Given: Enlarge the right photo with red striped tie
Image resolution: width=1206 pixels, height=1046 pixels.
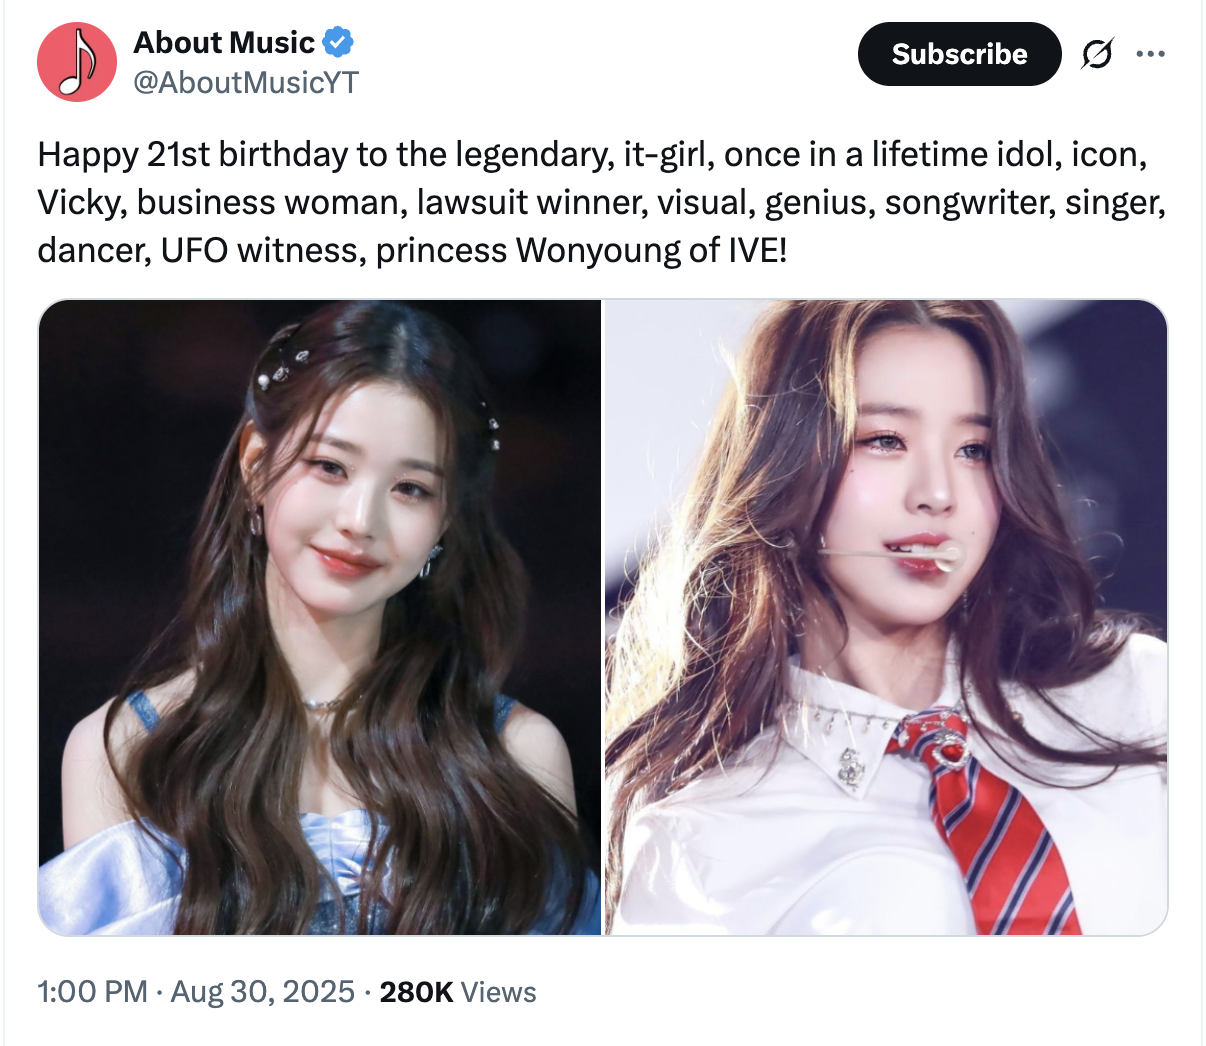Looking at the screenshot, I should click(886, 617).
